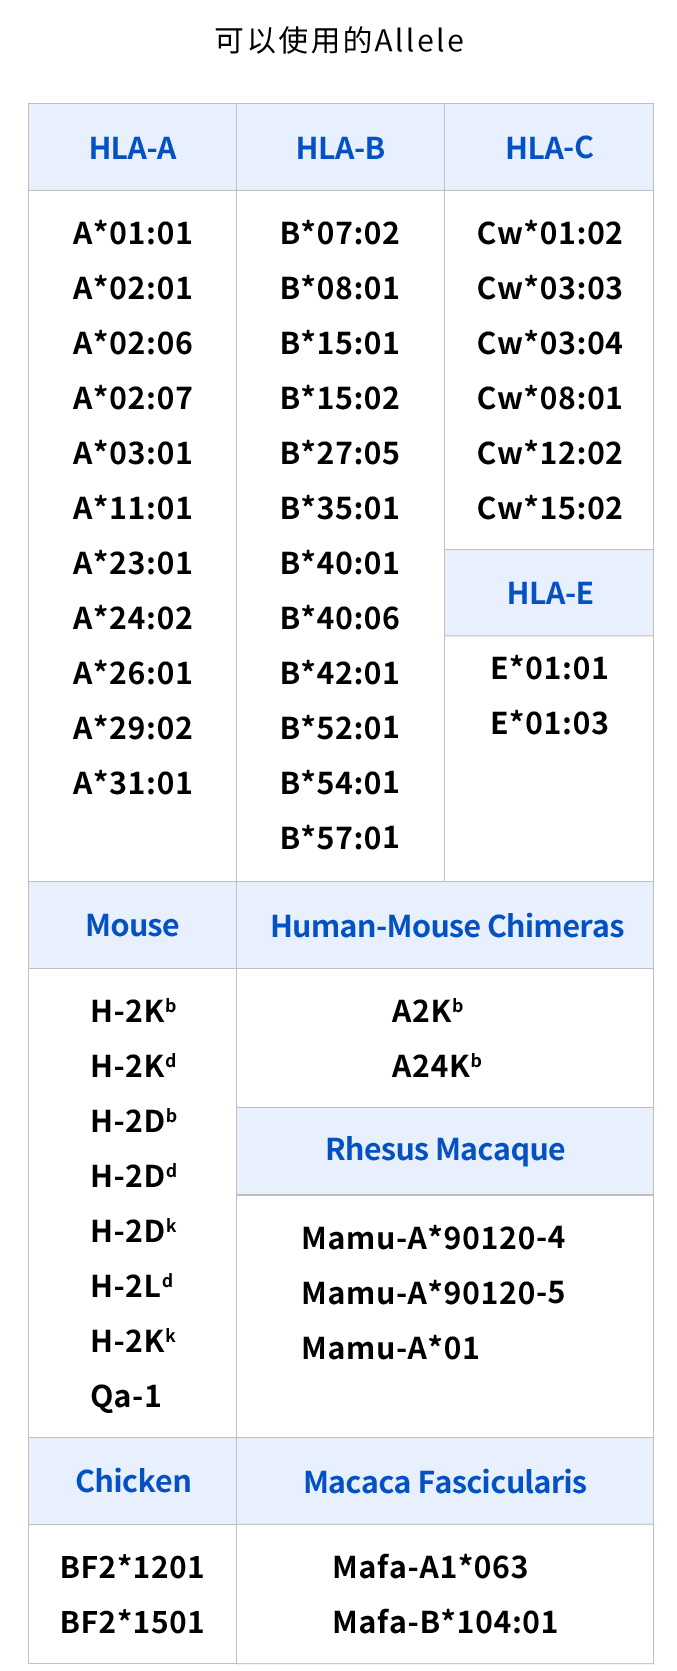Viewport: 677px width, 1671px height.
Task: Click the A*02:01 allele entry
Action: 132,289
